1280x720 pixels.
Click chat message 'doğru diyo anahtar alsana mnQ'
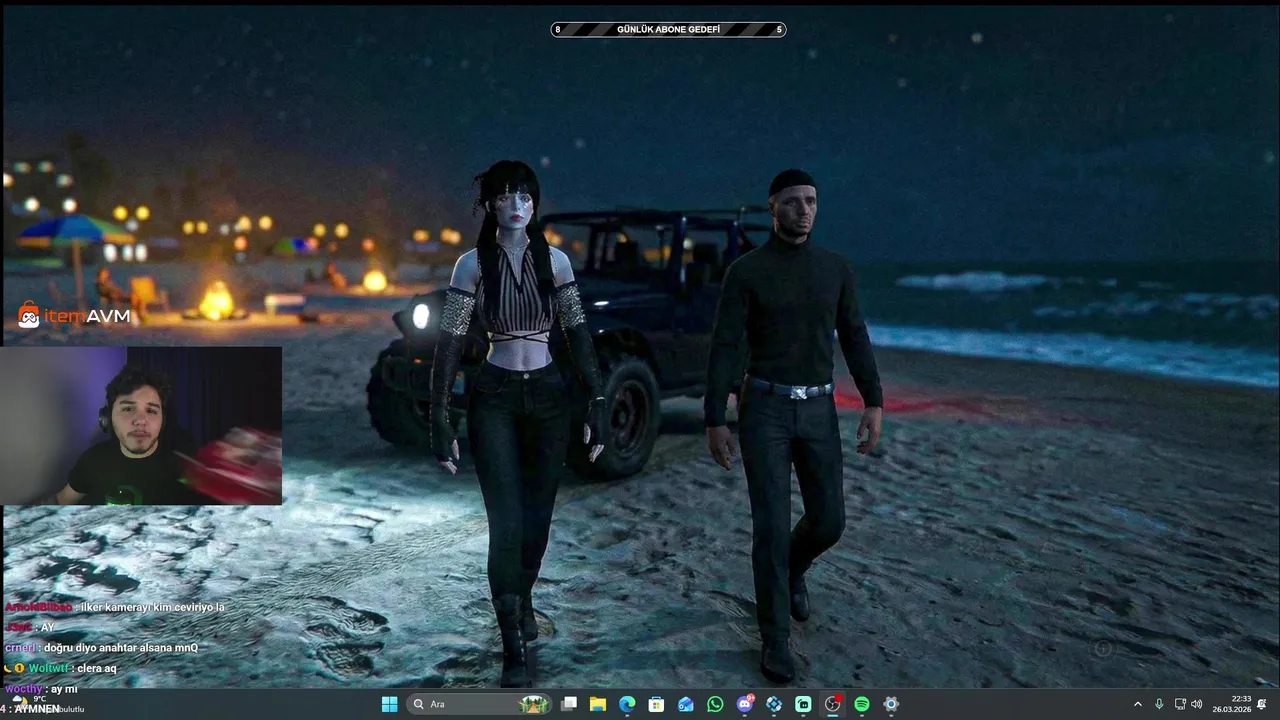(121, 648)
